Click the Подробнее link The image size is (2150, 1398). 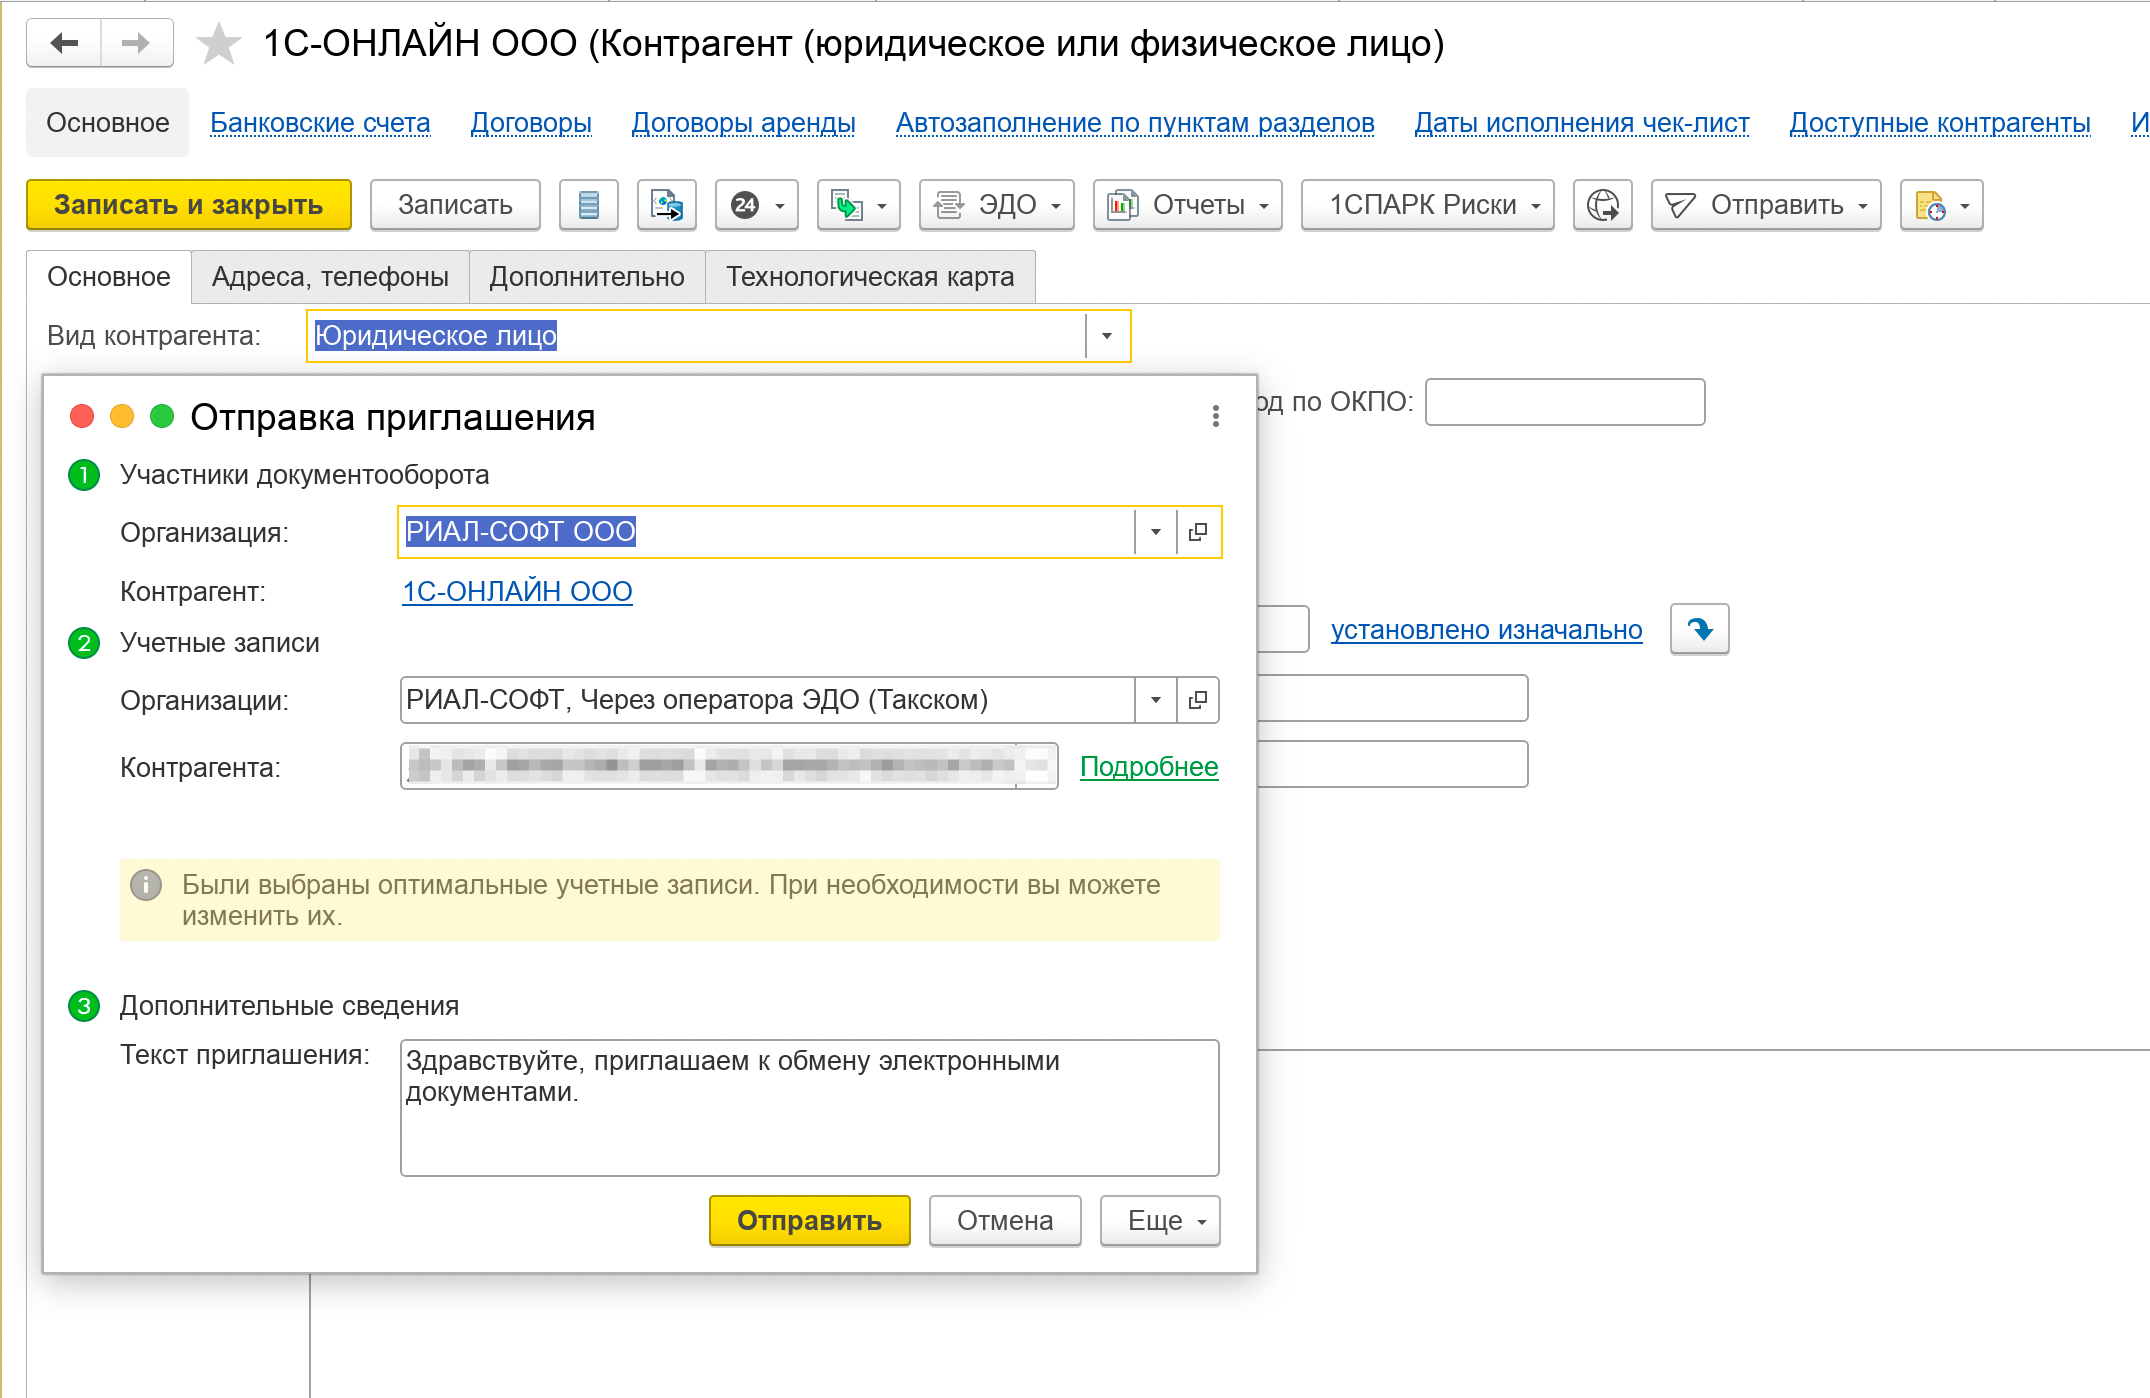pyautogui.click(x=1149, y=767)
